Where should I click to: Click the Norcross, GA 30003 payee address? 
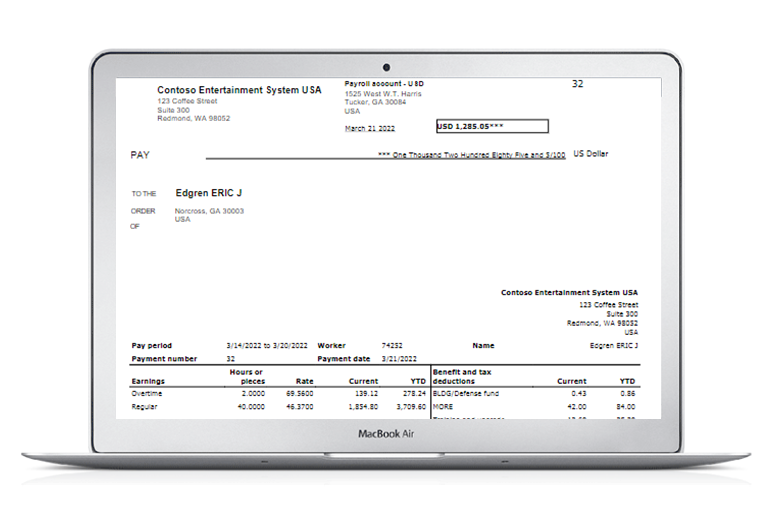coord(209,211)
